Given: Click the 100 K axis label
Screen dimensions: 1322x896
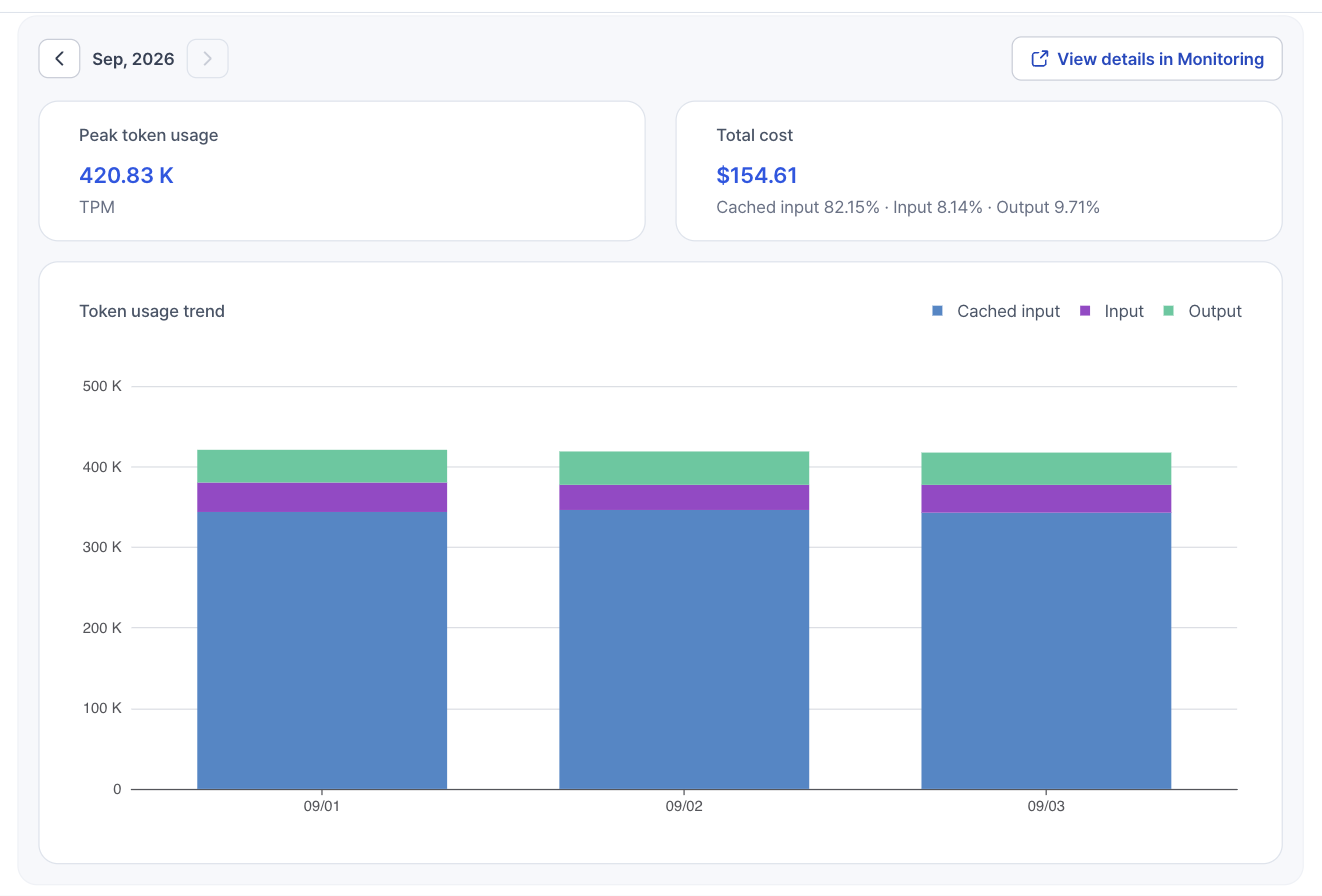Looking at the screenshot, I should point(102,709).
